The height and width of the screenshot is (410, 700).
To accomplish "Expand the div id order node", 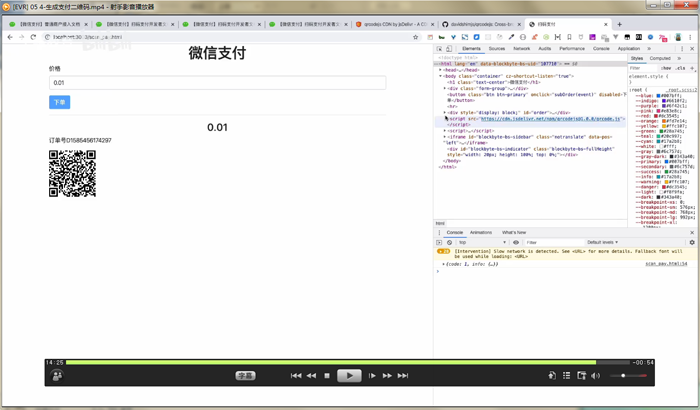I will tap(445, 113).
